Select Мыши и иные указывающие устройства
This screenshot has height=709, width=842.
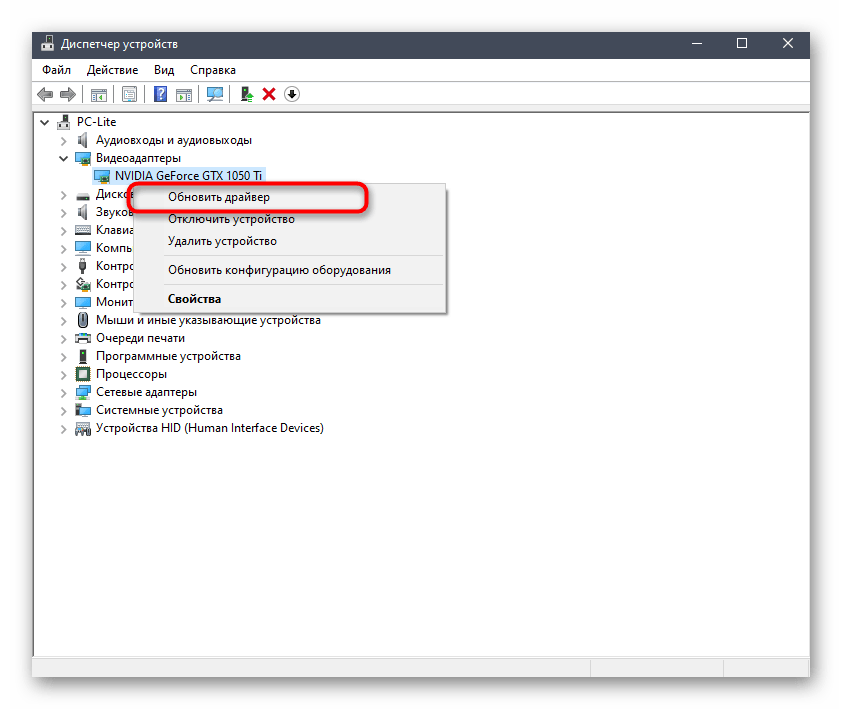[208, 320]
